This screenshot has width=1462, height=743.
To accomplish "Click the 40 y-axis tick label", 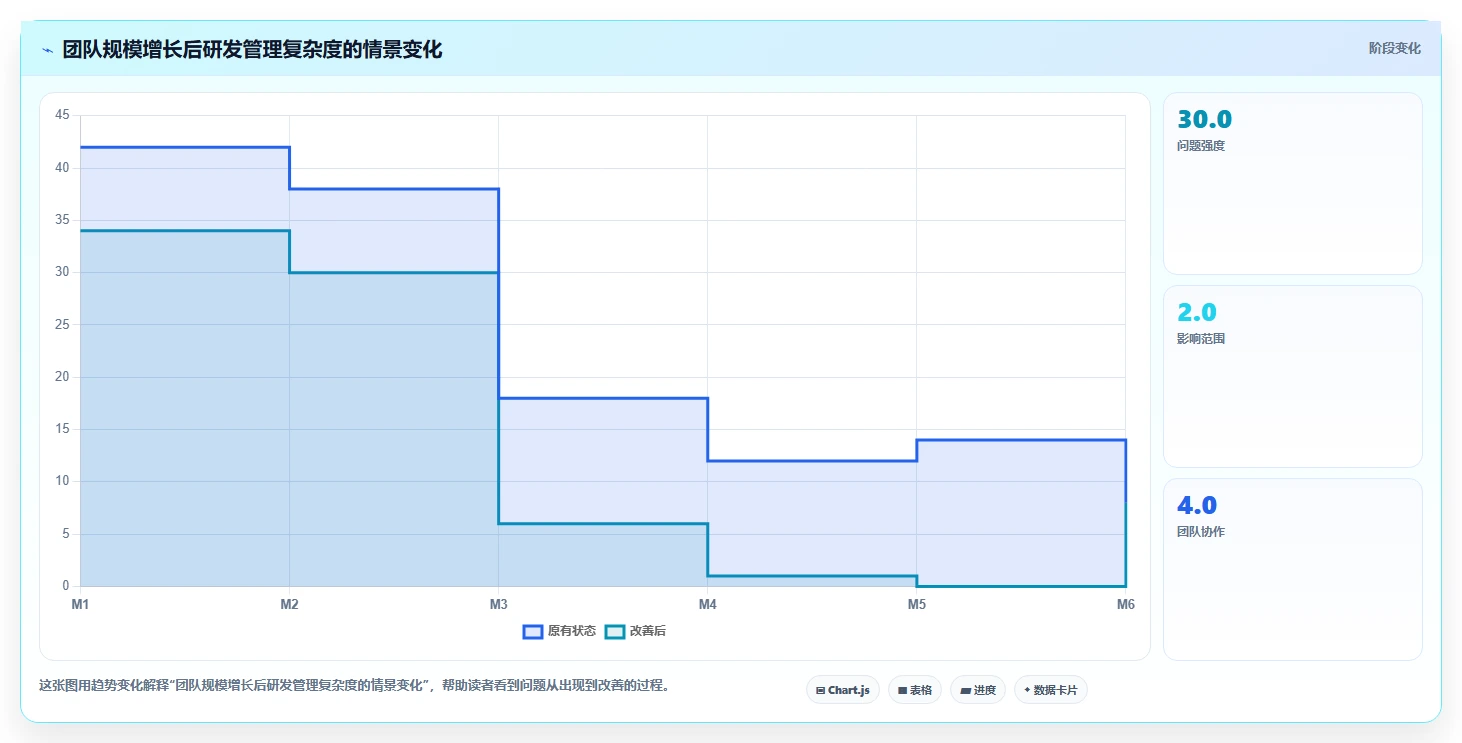I will click(62, 167).
